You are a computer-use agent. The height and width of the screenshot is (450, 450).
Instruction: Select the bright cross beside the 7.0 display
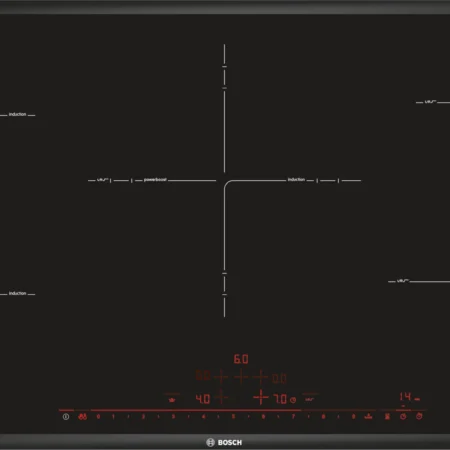pos(261,397)
